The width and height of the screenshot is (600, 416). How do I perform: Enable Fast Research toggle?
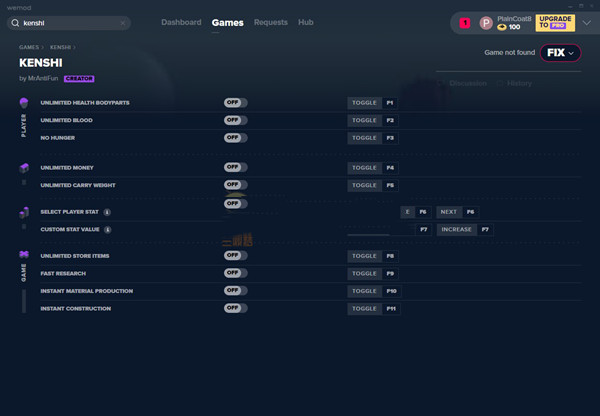(x=236, y=273)
